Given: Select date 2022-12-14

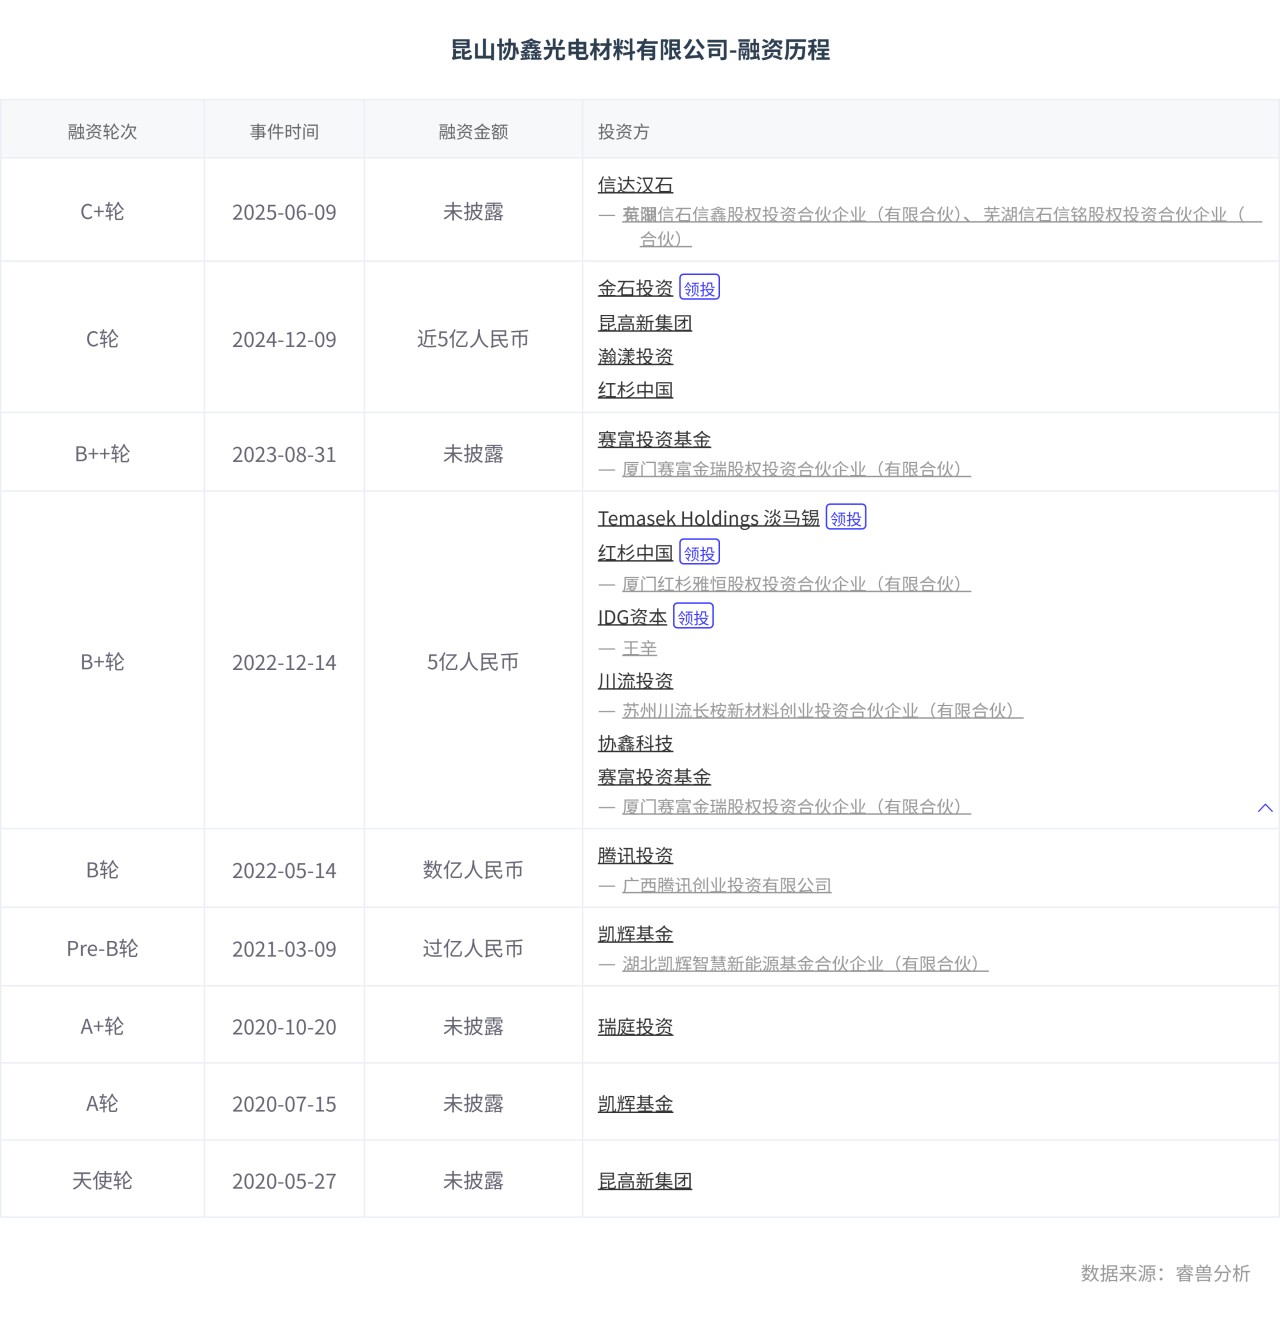Looking at the screenshot, I should point(284,662).
